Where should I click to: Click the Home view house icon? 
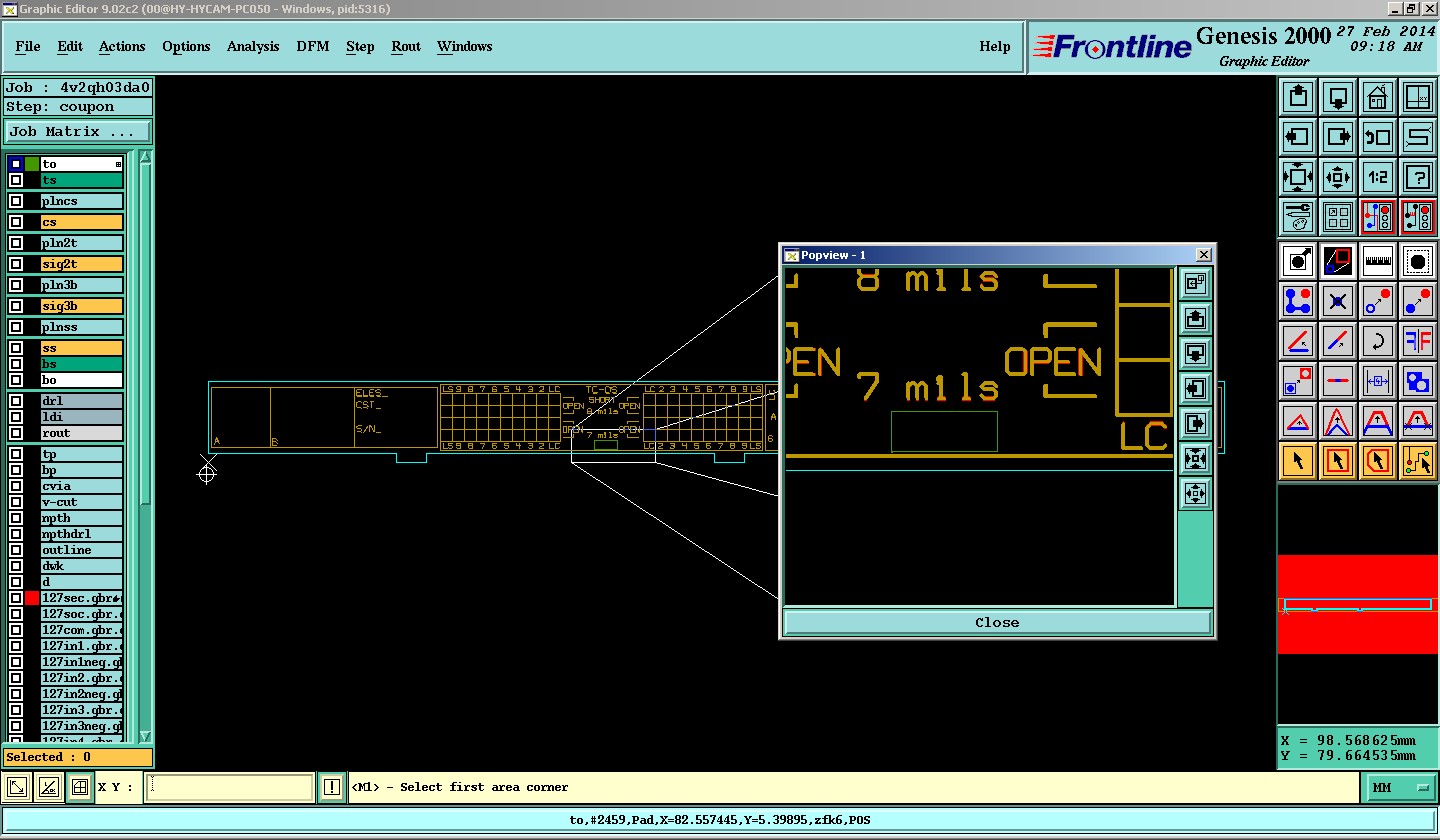click(1377, 98)
